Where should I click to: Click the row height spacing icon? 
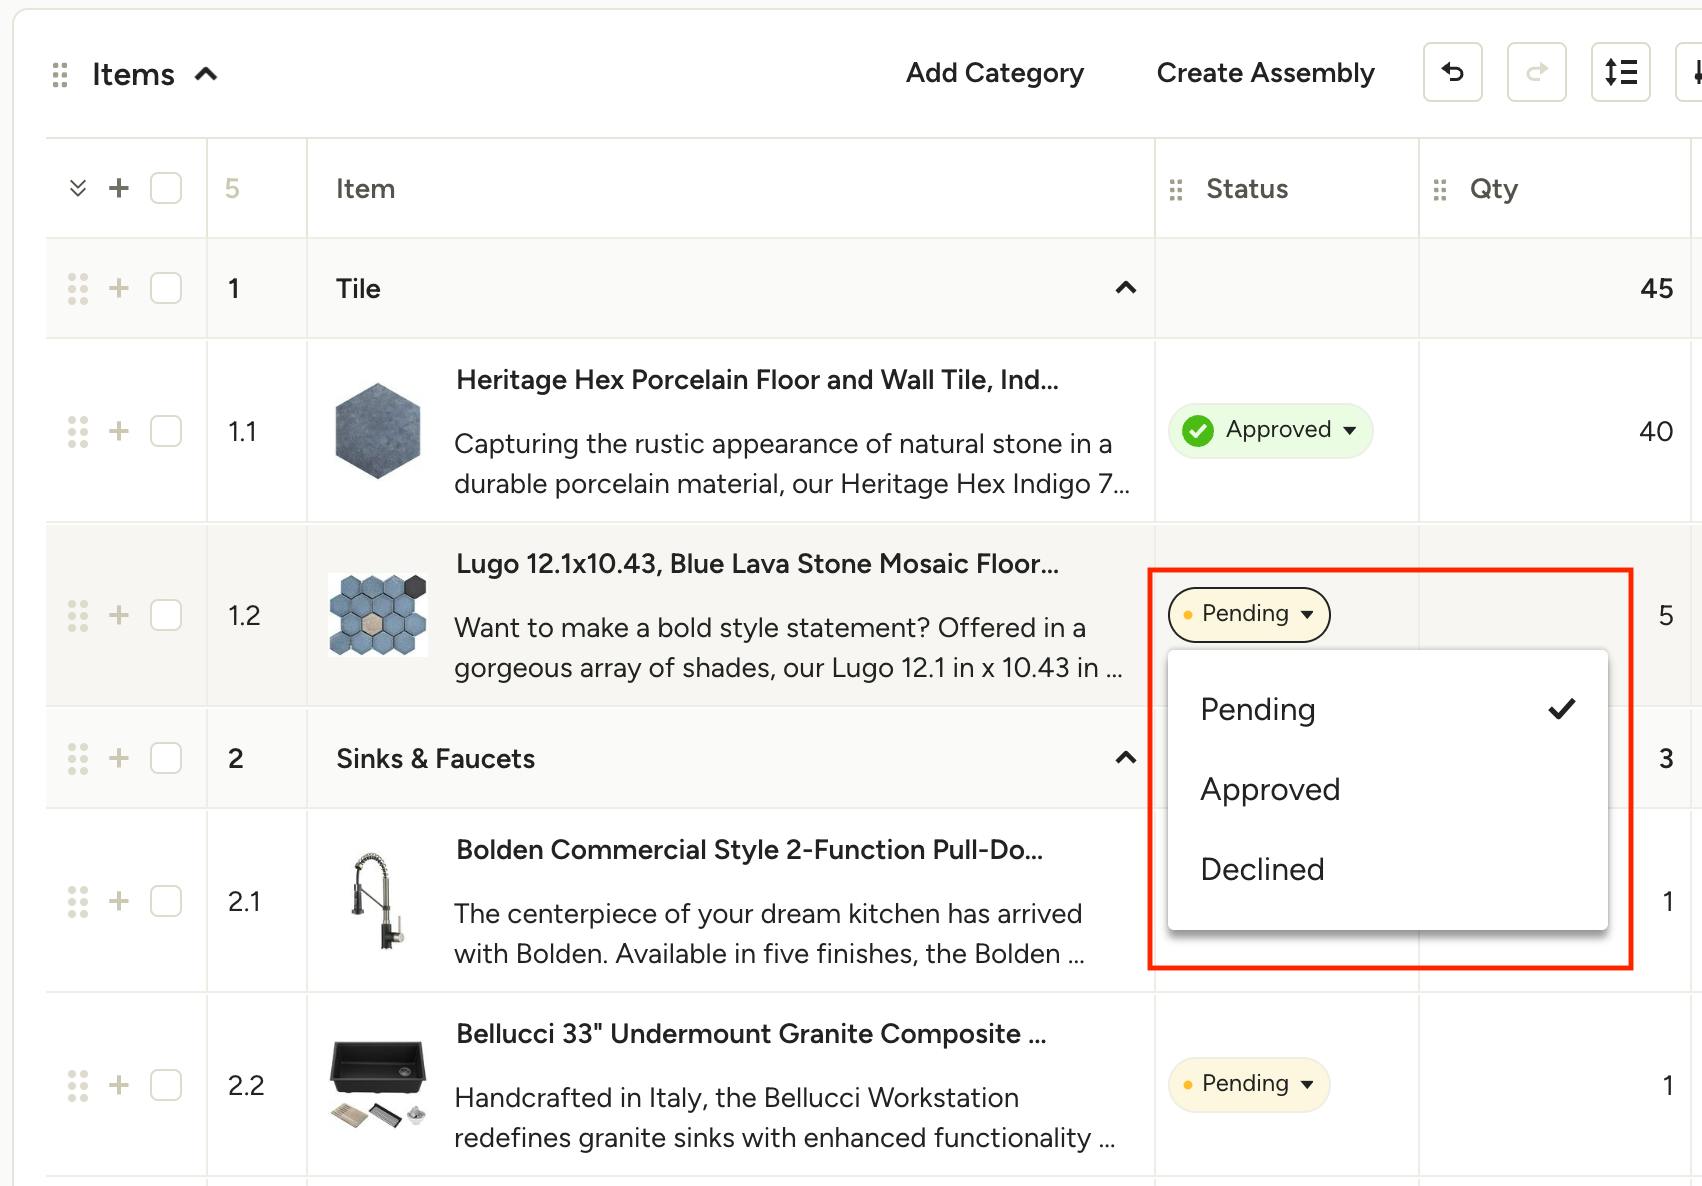1620,72
